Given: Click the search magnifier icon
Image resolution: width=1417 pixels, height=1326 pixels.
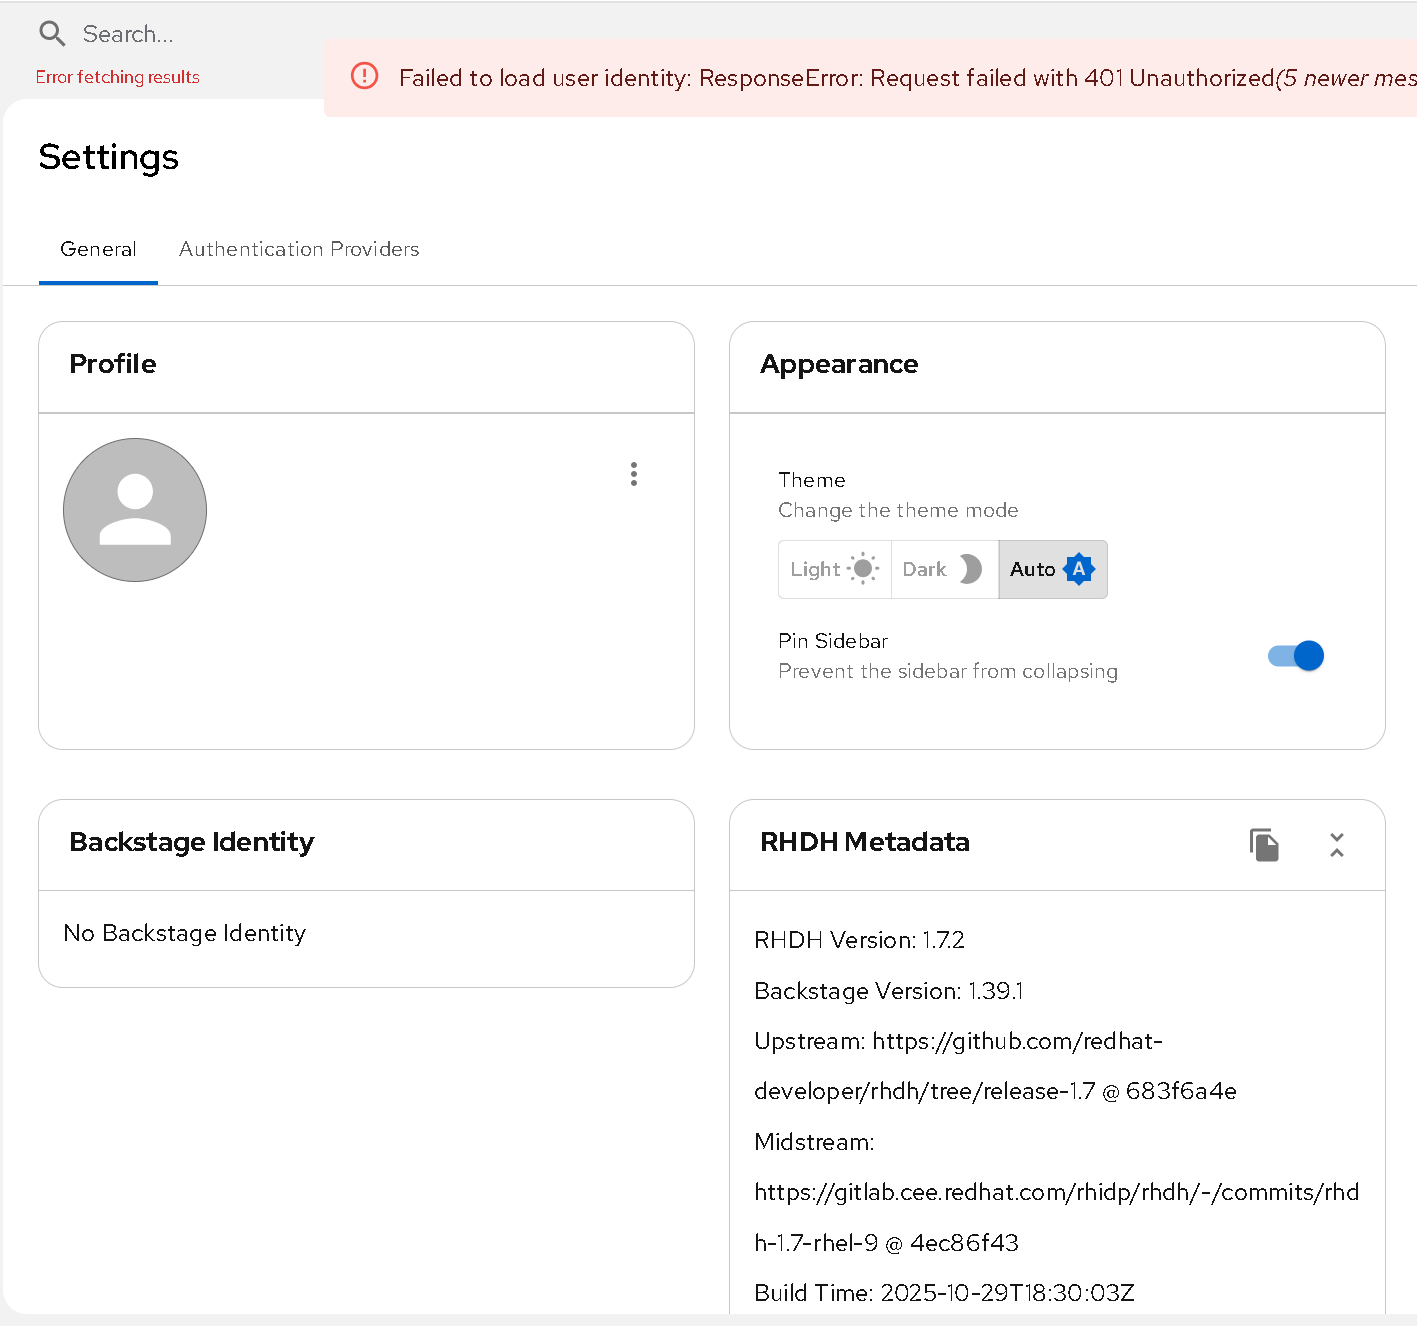Looking at the screenshot, I should coord(52,34).
